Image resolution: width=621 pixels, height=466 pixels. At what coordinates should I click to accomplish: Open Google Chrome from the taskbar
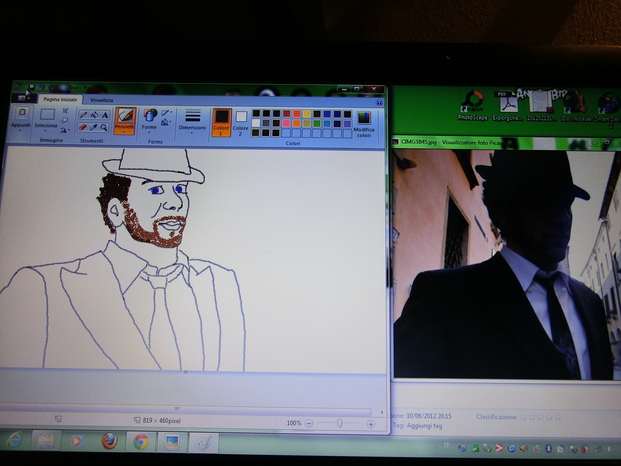coord(141,442)
